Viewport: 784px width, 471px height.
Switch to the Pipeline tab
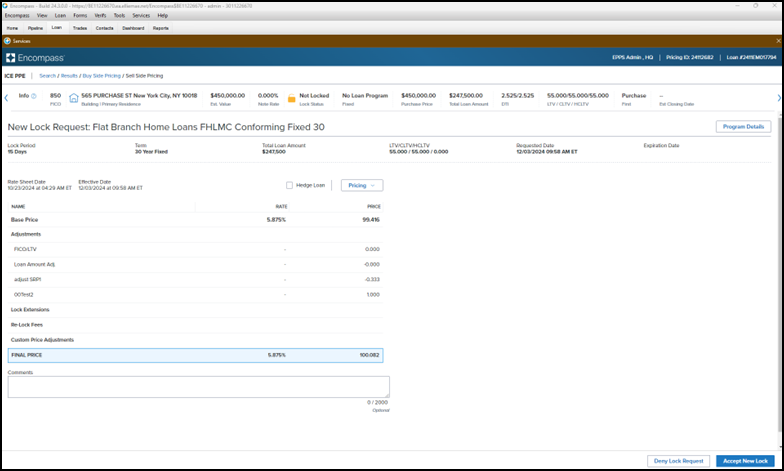tap(35, 28)
